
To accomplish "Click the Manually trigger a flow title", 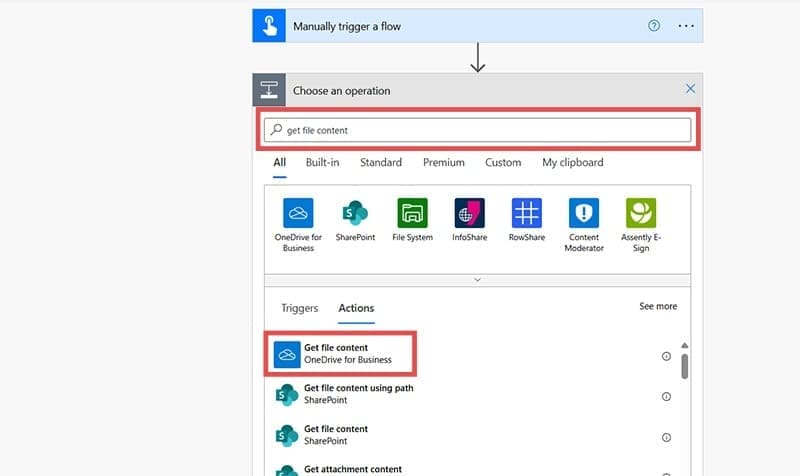I will 347,26.
